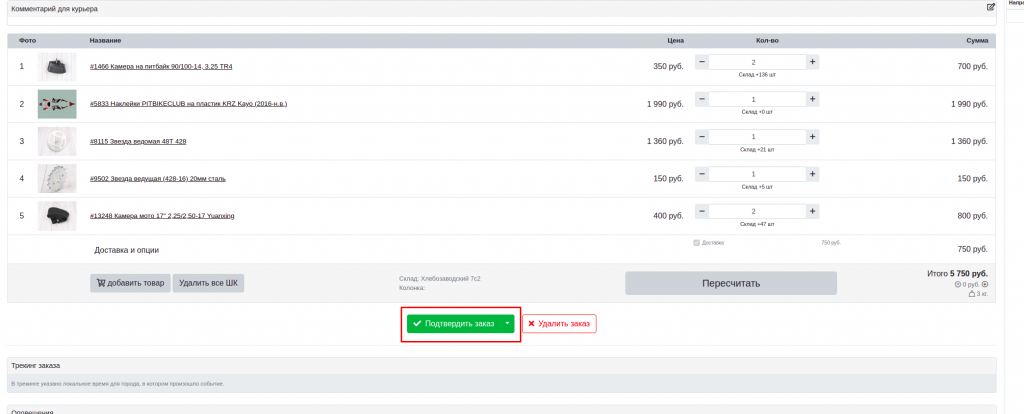
Task: Toggle the Доставка checkbox
Action: click(x=697, y=242)
